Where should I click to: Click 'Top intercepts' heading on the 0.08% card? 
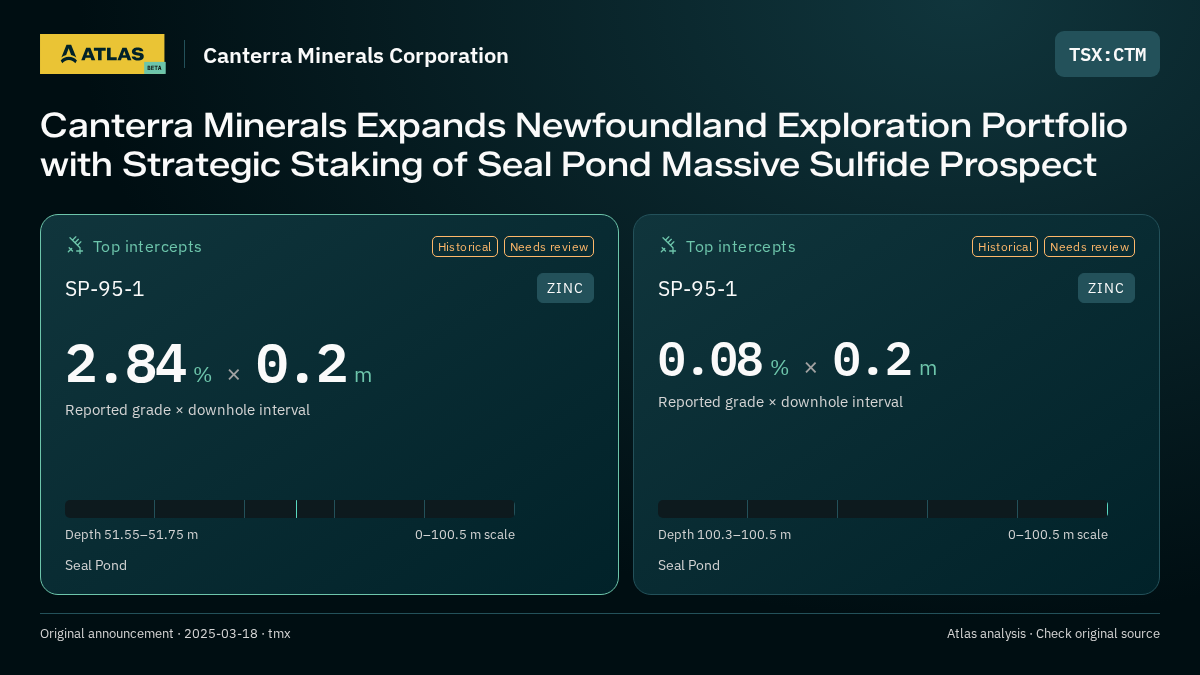pos(740,246)
